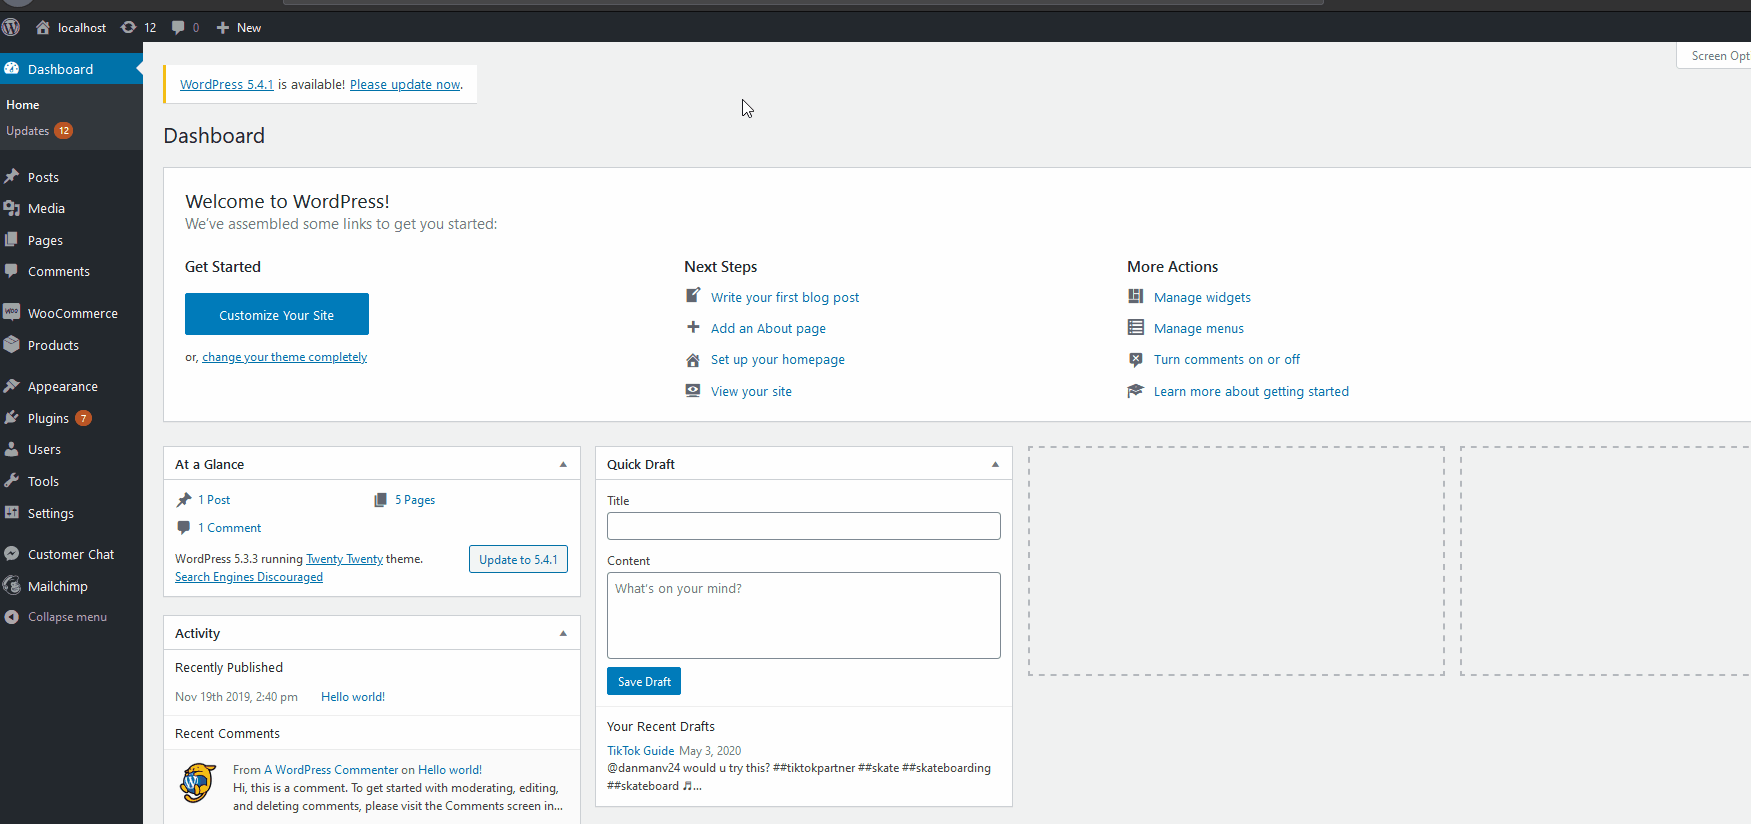Go to Updates submenu under Dashboard
Image resolution: width=1751 pixels, height=824 pixels.
[x=39, y=130]
